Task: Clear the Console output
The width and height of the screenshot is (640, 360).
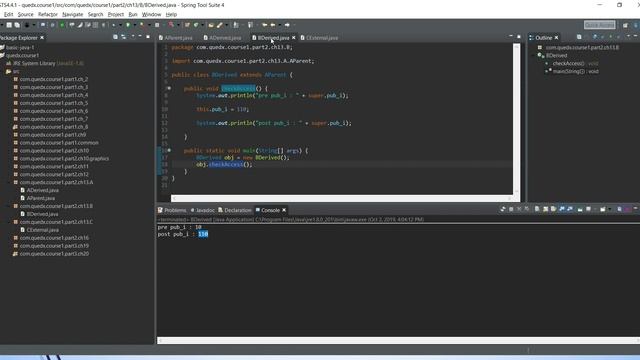Action: click(x=537, y=209)
